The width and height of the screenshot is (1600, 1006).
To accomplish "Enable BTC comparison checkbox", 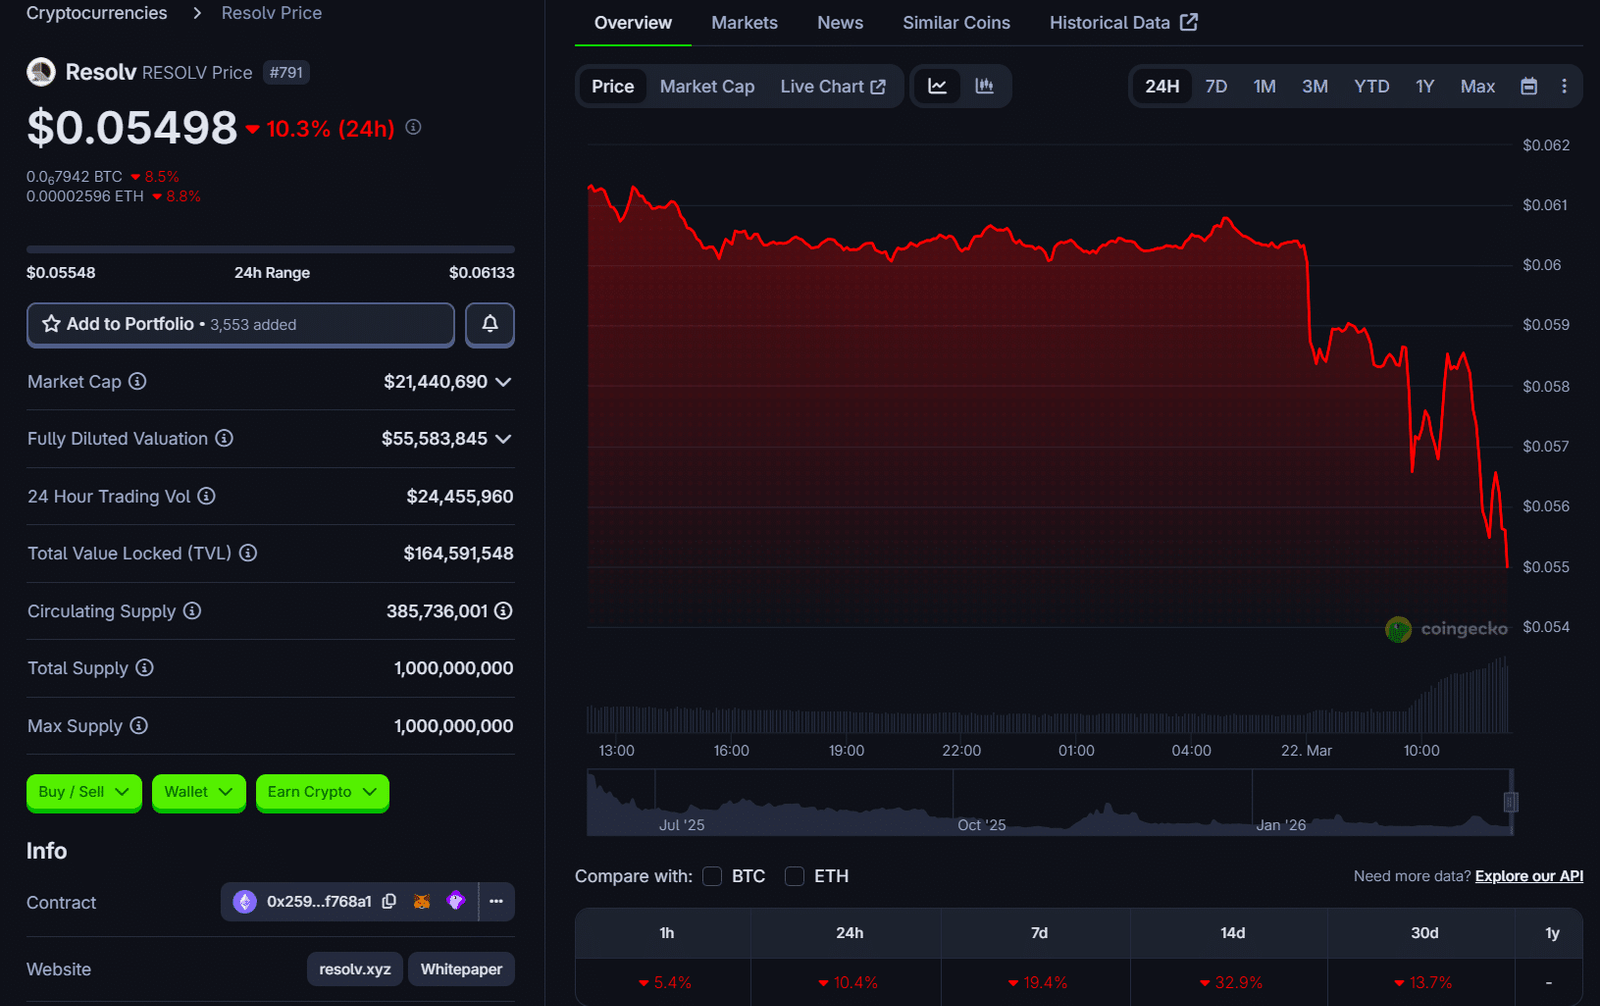I will tap(712, 876).
